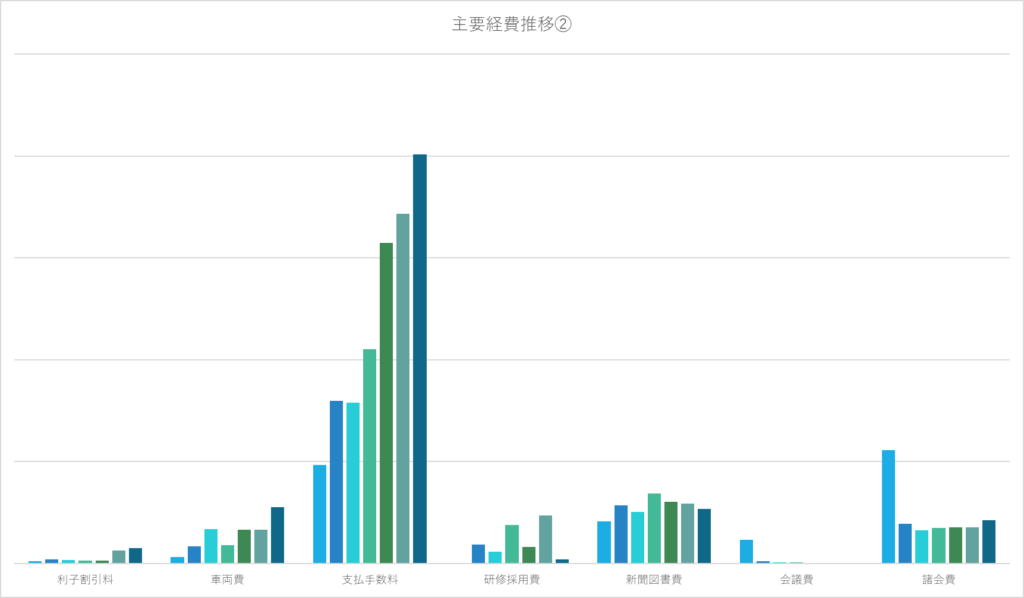Image resolution: width=1024 pixels, height=598 pixels.
Task: Click the tallest green bar in 新聞図書費
Action: 654,528
